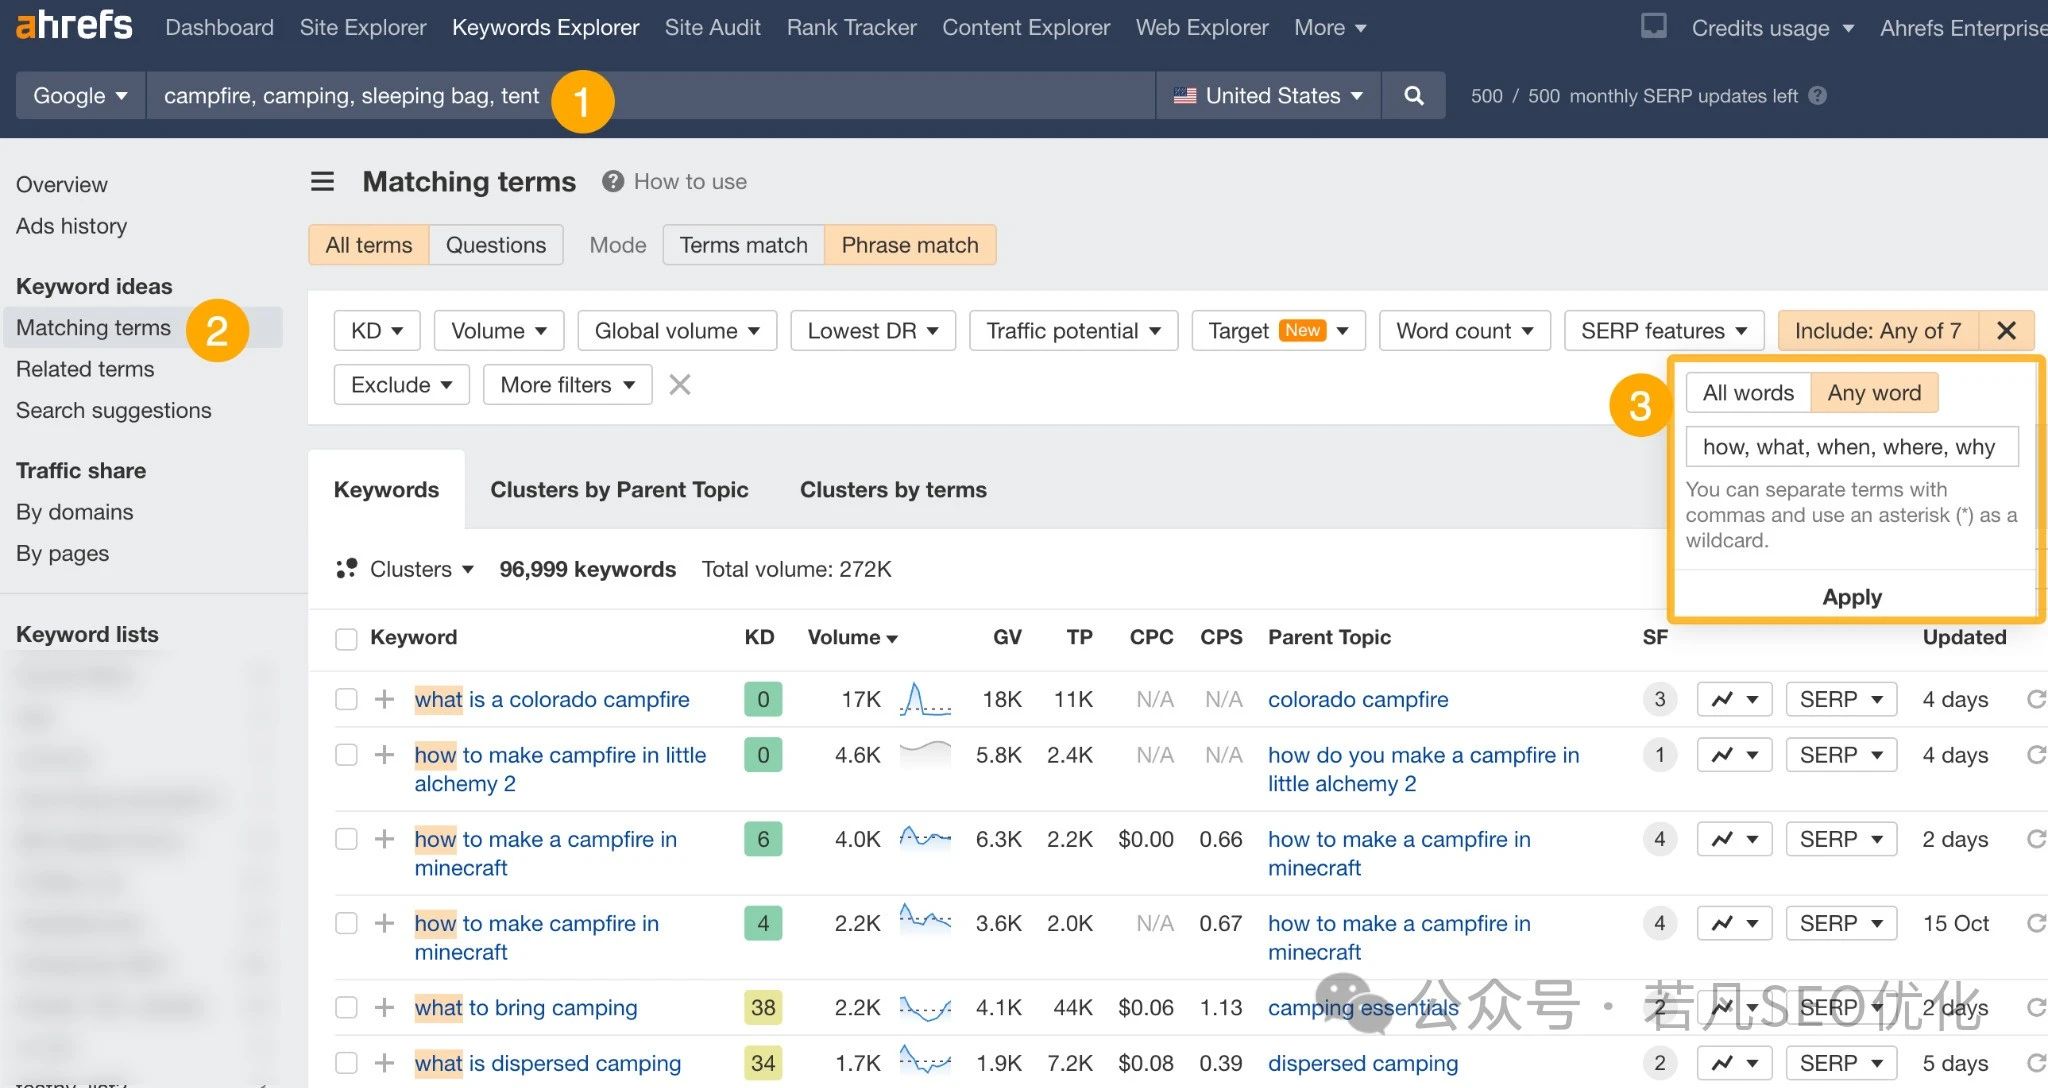Screen dimensions: 2048x1088
Task: Clear all filters with the gray X
Action: click(x=680, y=384)
